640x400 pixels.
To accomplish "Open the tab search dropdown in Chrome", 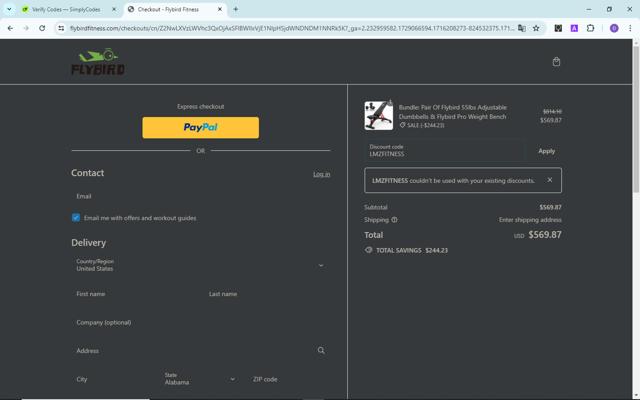I will pyautogui.click(x=9, y=9).
